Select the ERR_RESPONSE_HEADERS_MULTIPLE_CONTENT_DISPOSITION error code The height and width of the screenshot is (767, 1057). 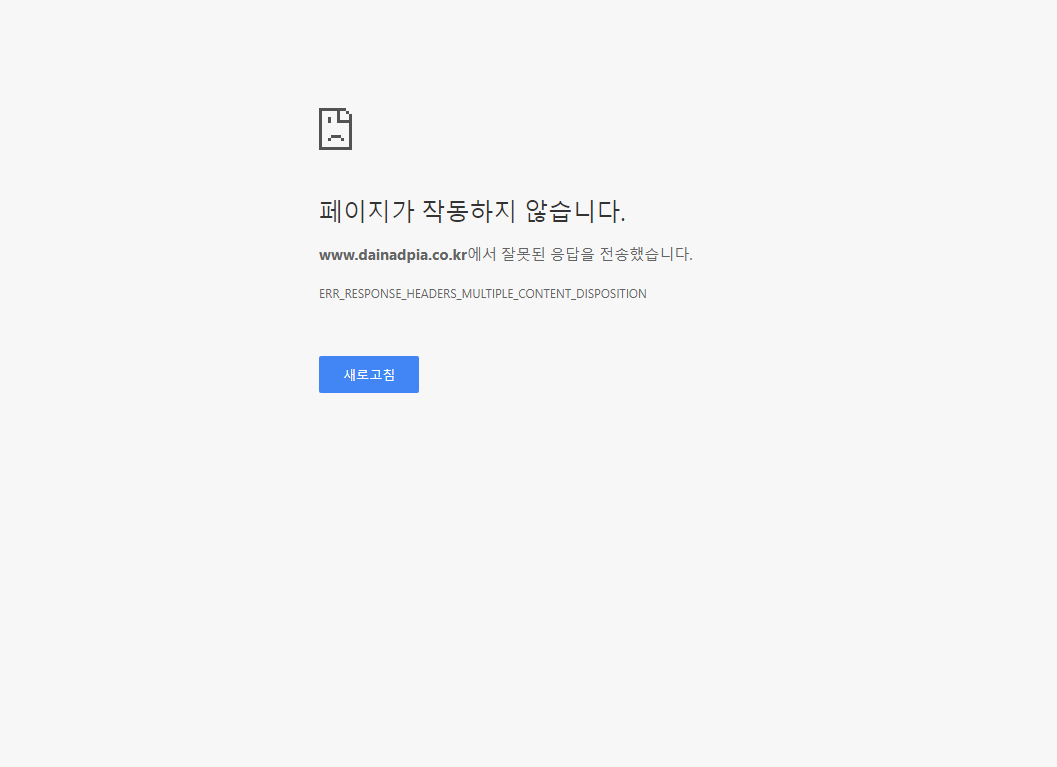pyautogui.click(x=482, y=294)
